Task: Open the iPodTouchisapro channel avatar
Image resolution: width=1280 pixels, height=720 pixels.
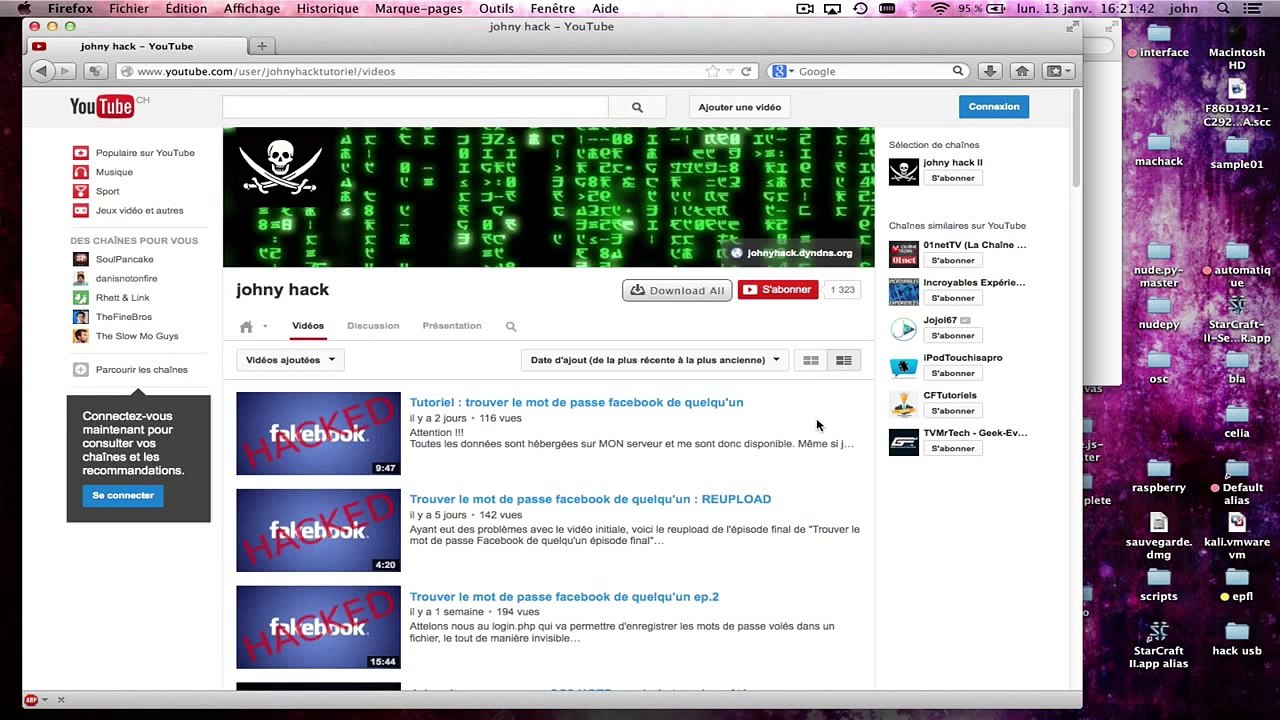Action: (x=903, y=367)
